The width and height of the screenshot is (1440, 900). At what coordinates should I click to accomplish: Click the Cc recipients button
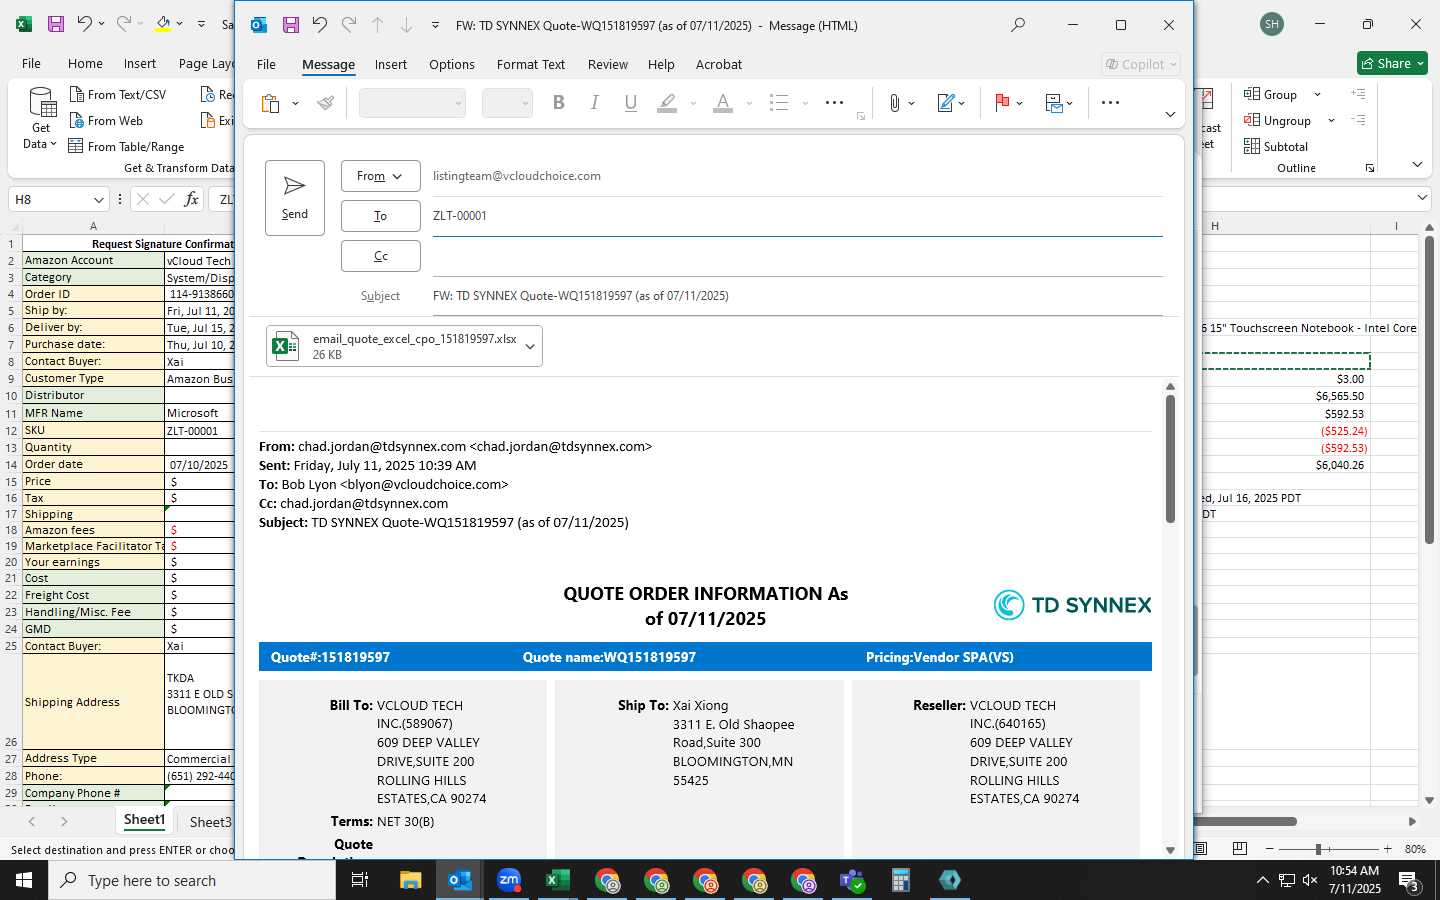point(380,256)
